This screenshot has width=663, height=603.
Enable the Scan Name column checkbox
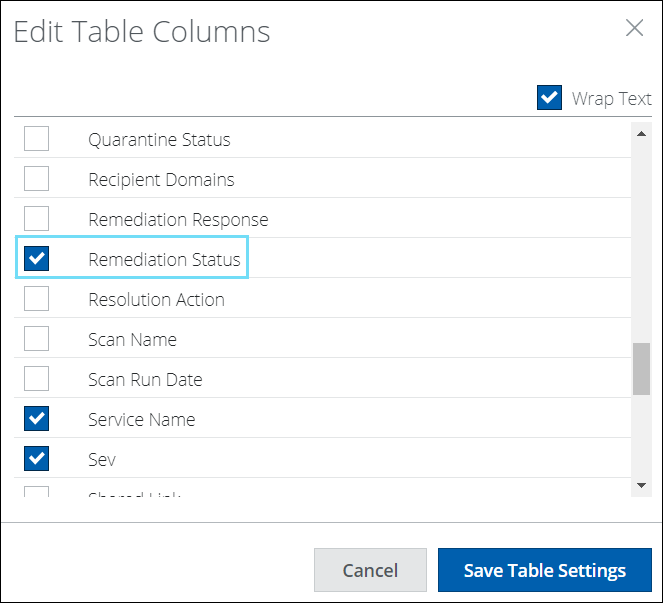(37, 339)
